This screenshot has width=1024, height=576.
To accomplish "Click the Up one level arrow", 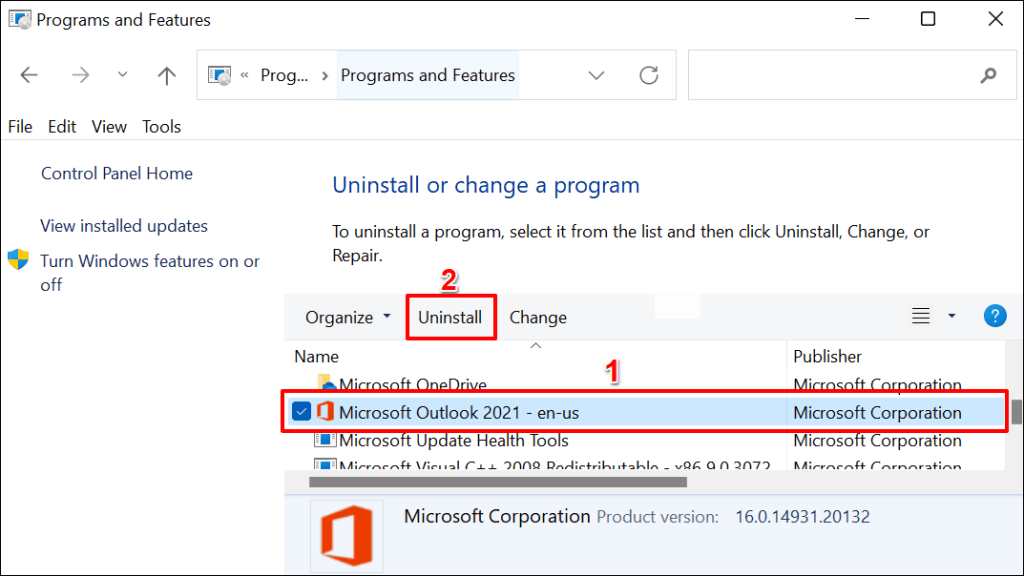I will click(x=167, y=75).
